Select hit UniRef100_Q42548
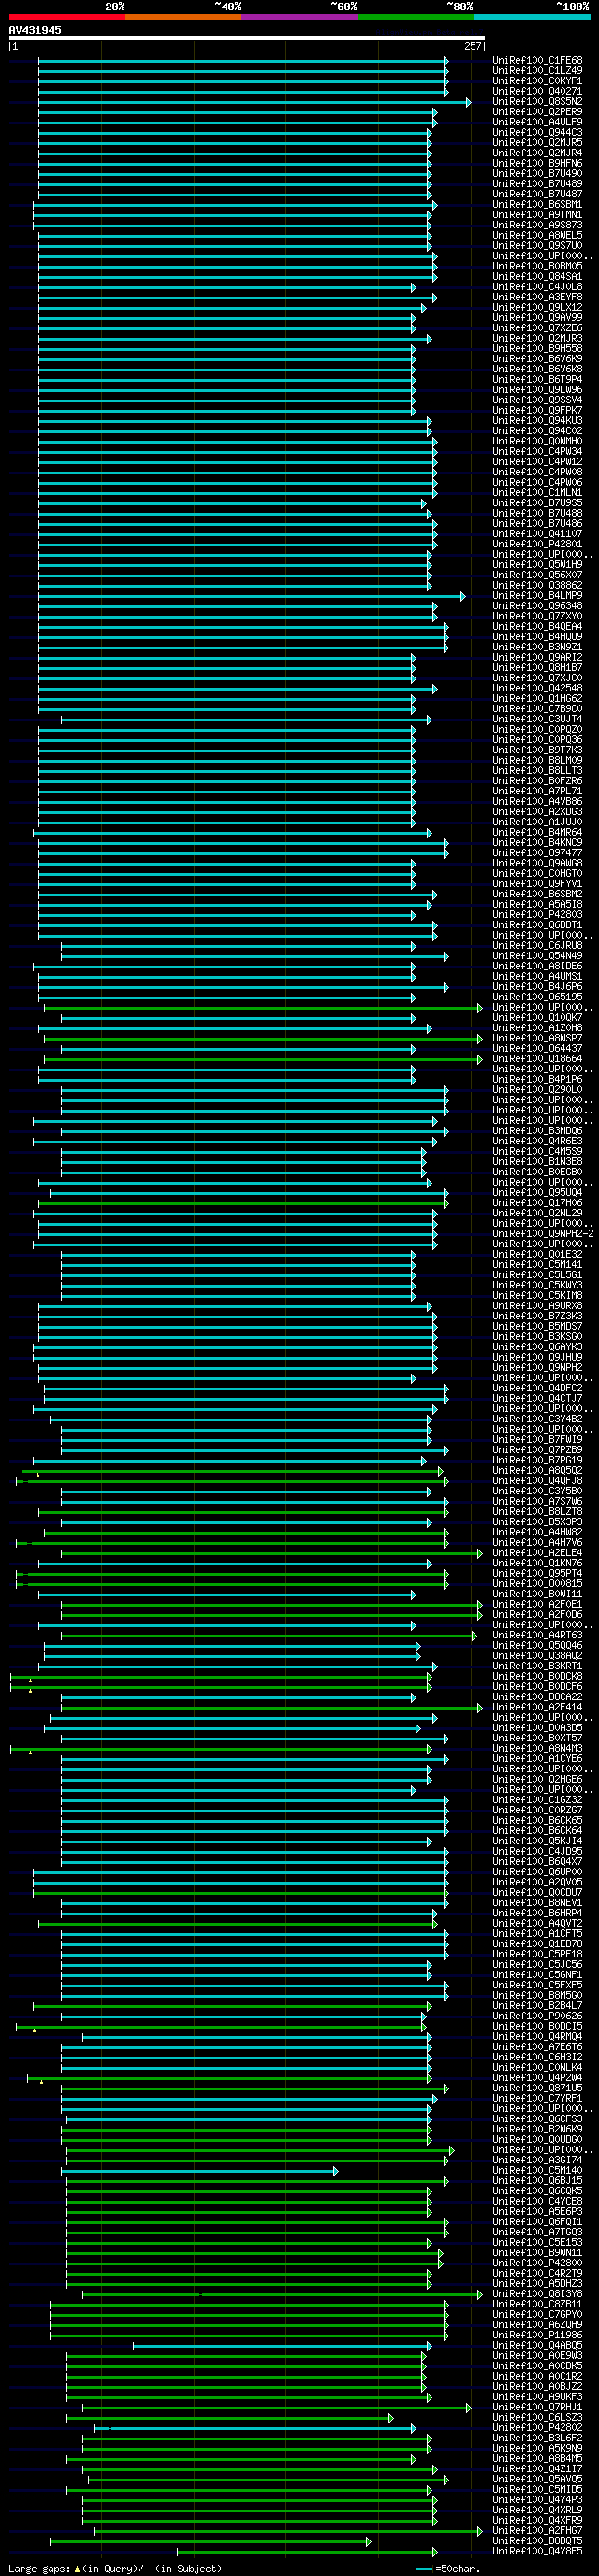599x2576 pixels. tap(537, 688)
